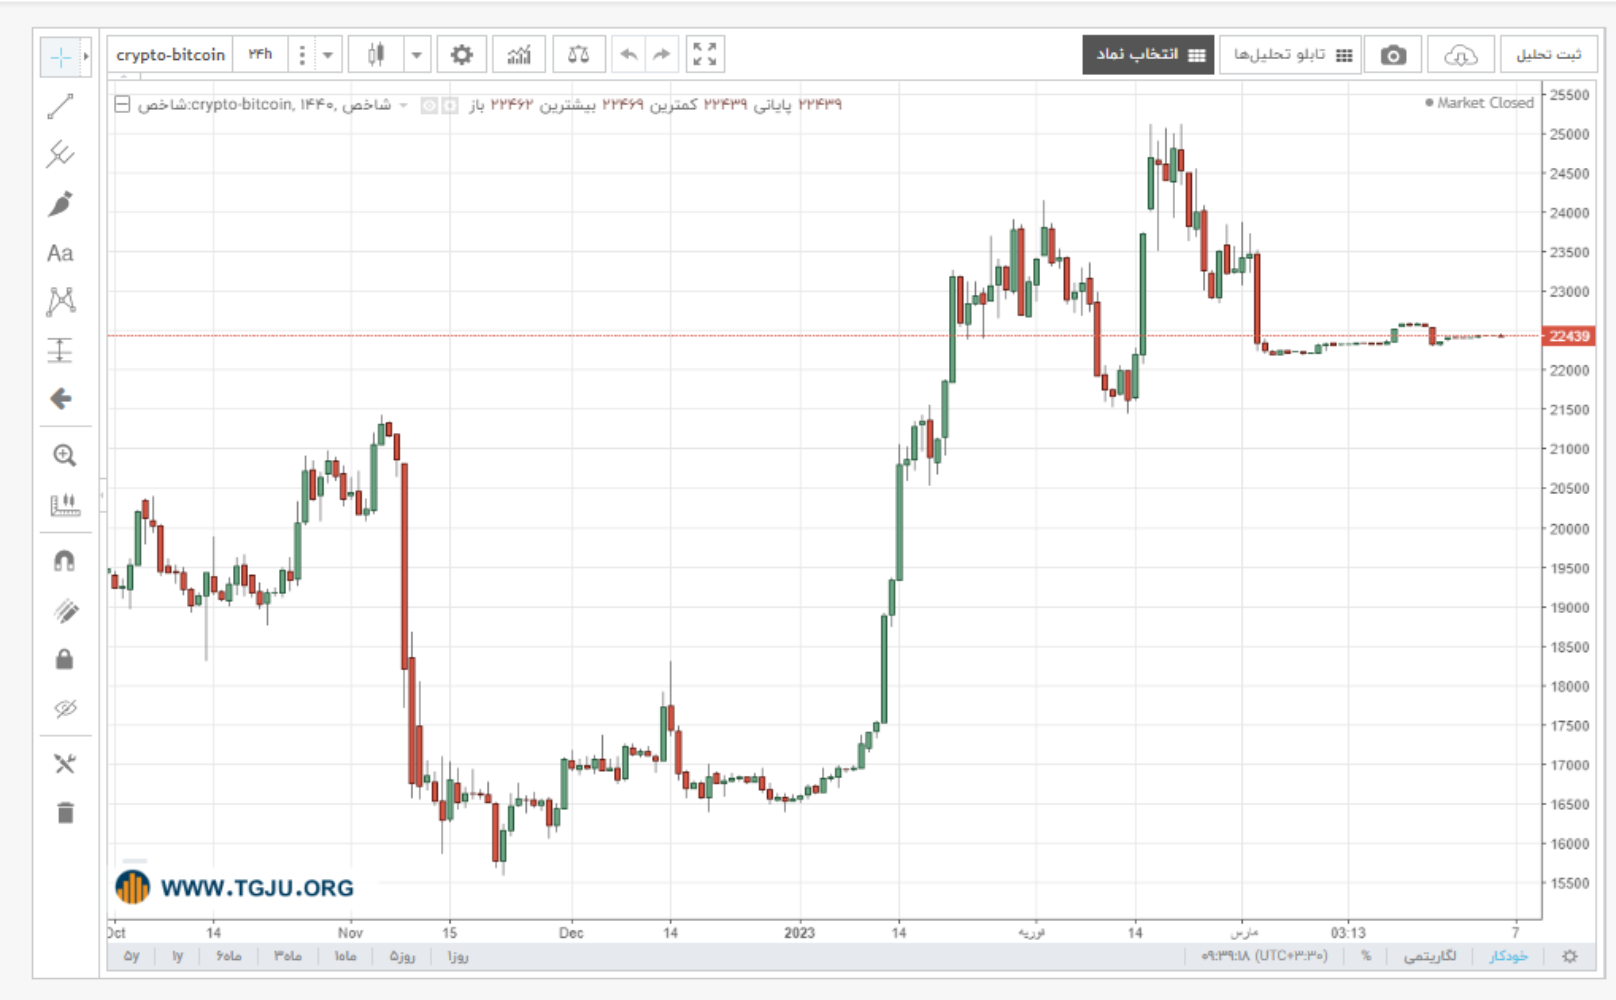Lock all drawing tools

tap(64, 659)
